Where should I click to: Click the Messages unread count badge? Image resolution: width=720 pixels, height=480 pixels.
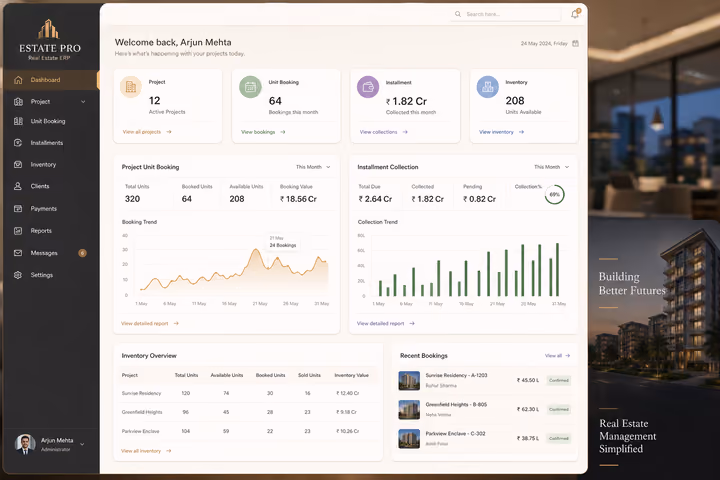coord(82,253)
